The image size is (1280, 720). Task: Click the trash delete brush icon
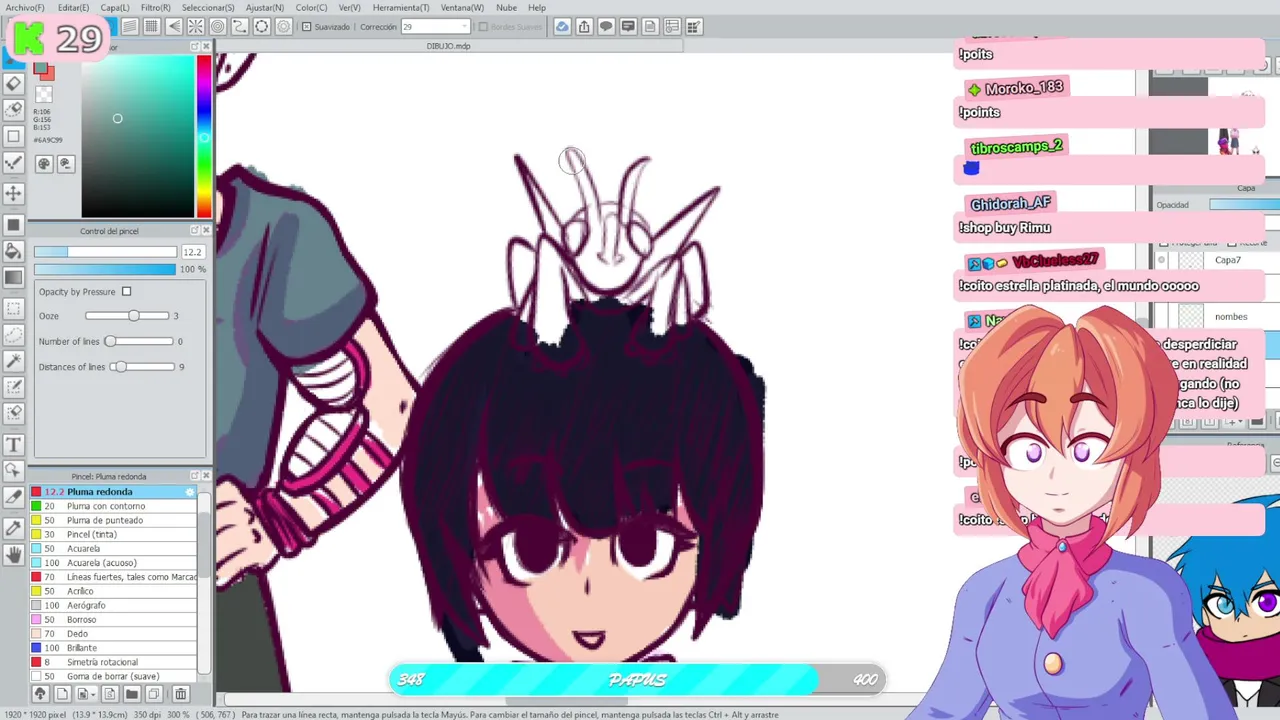tap(181, 694)
